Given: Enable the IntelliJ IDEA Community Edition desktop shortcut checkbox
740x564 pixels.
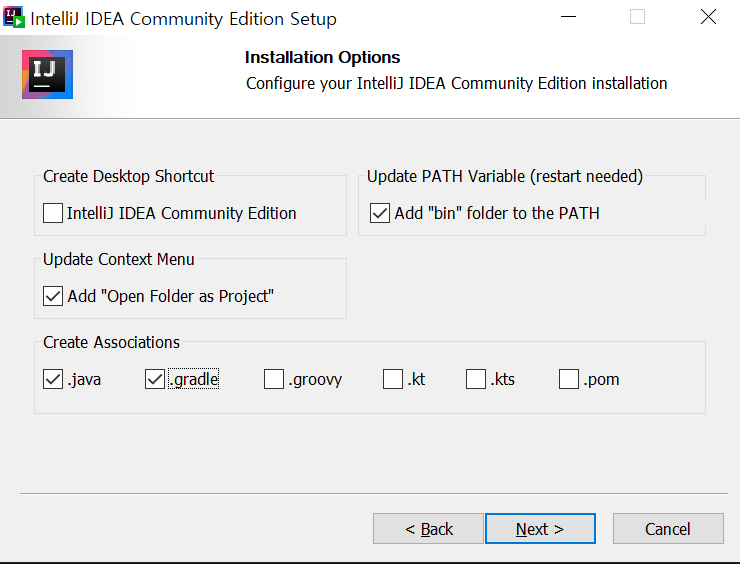Looking at the screenshot, I should (53, 213).
